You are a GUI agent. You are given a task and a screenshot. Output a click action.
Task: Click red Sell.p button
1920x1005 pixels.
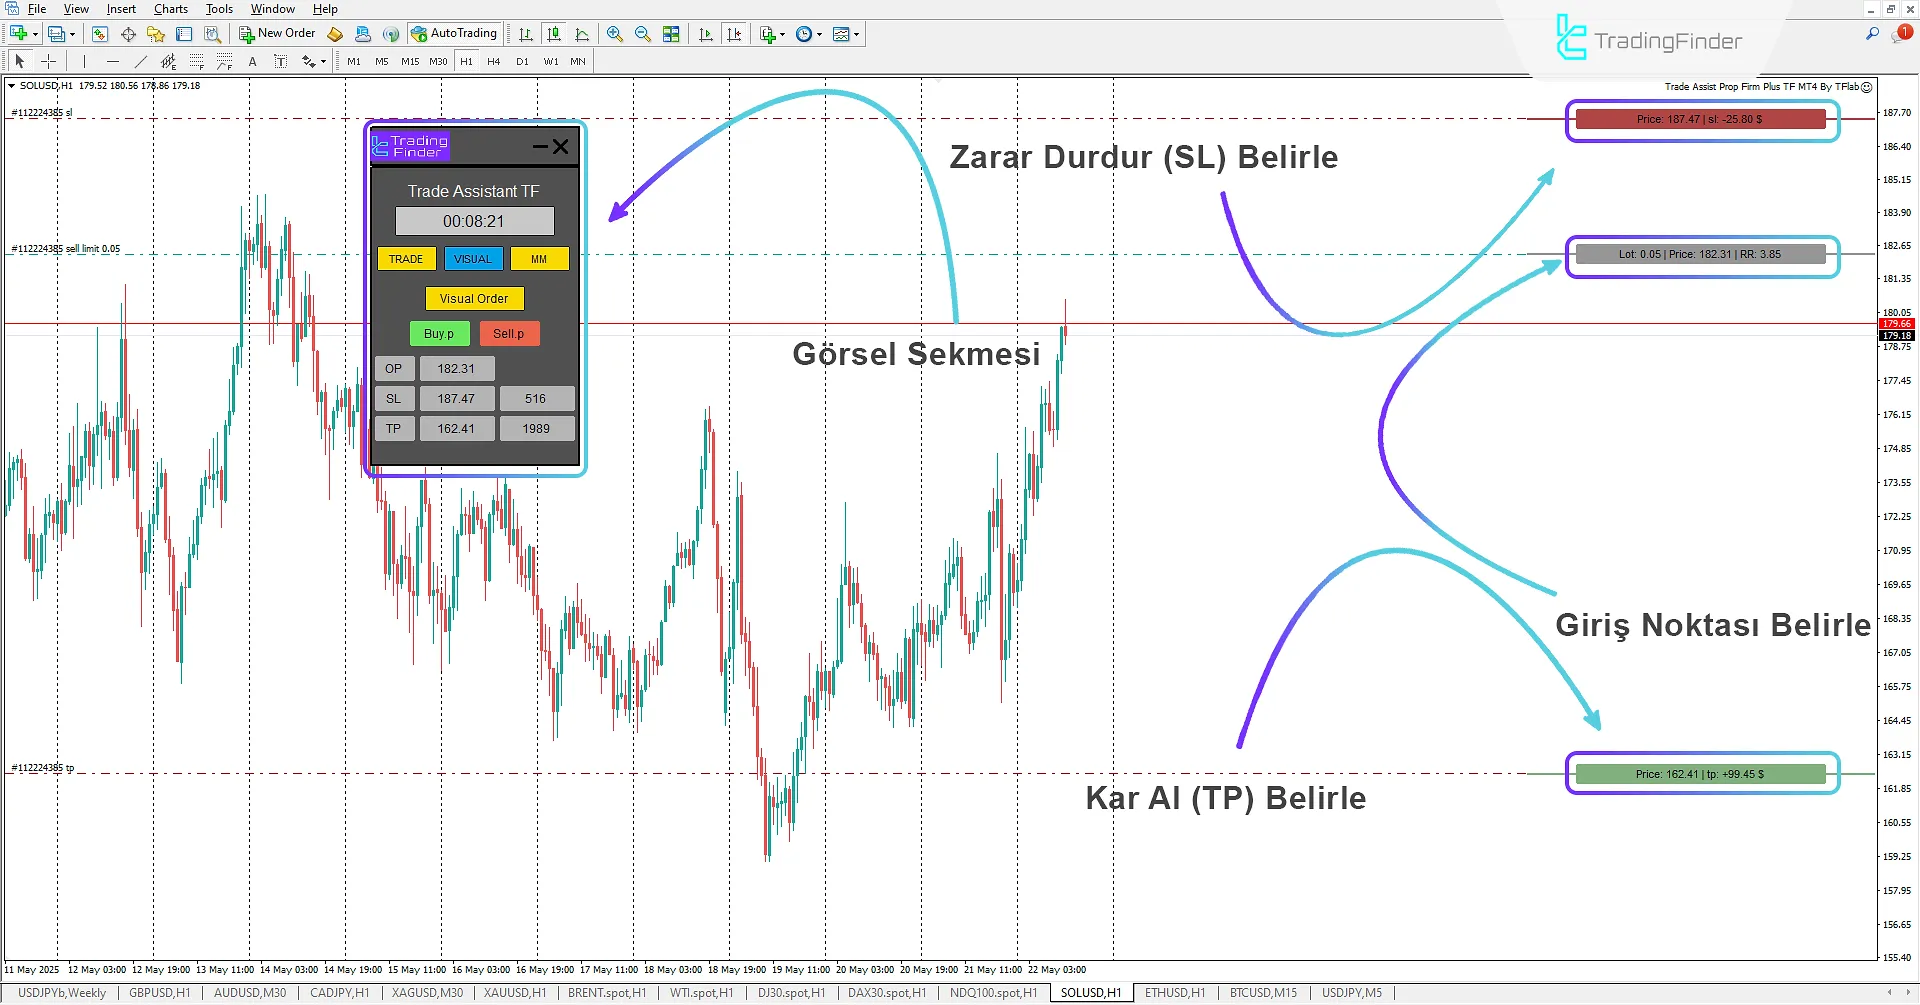click(x=509, y=334)
